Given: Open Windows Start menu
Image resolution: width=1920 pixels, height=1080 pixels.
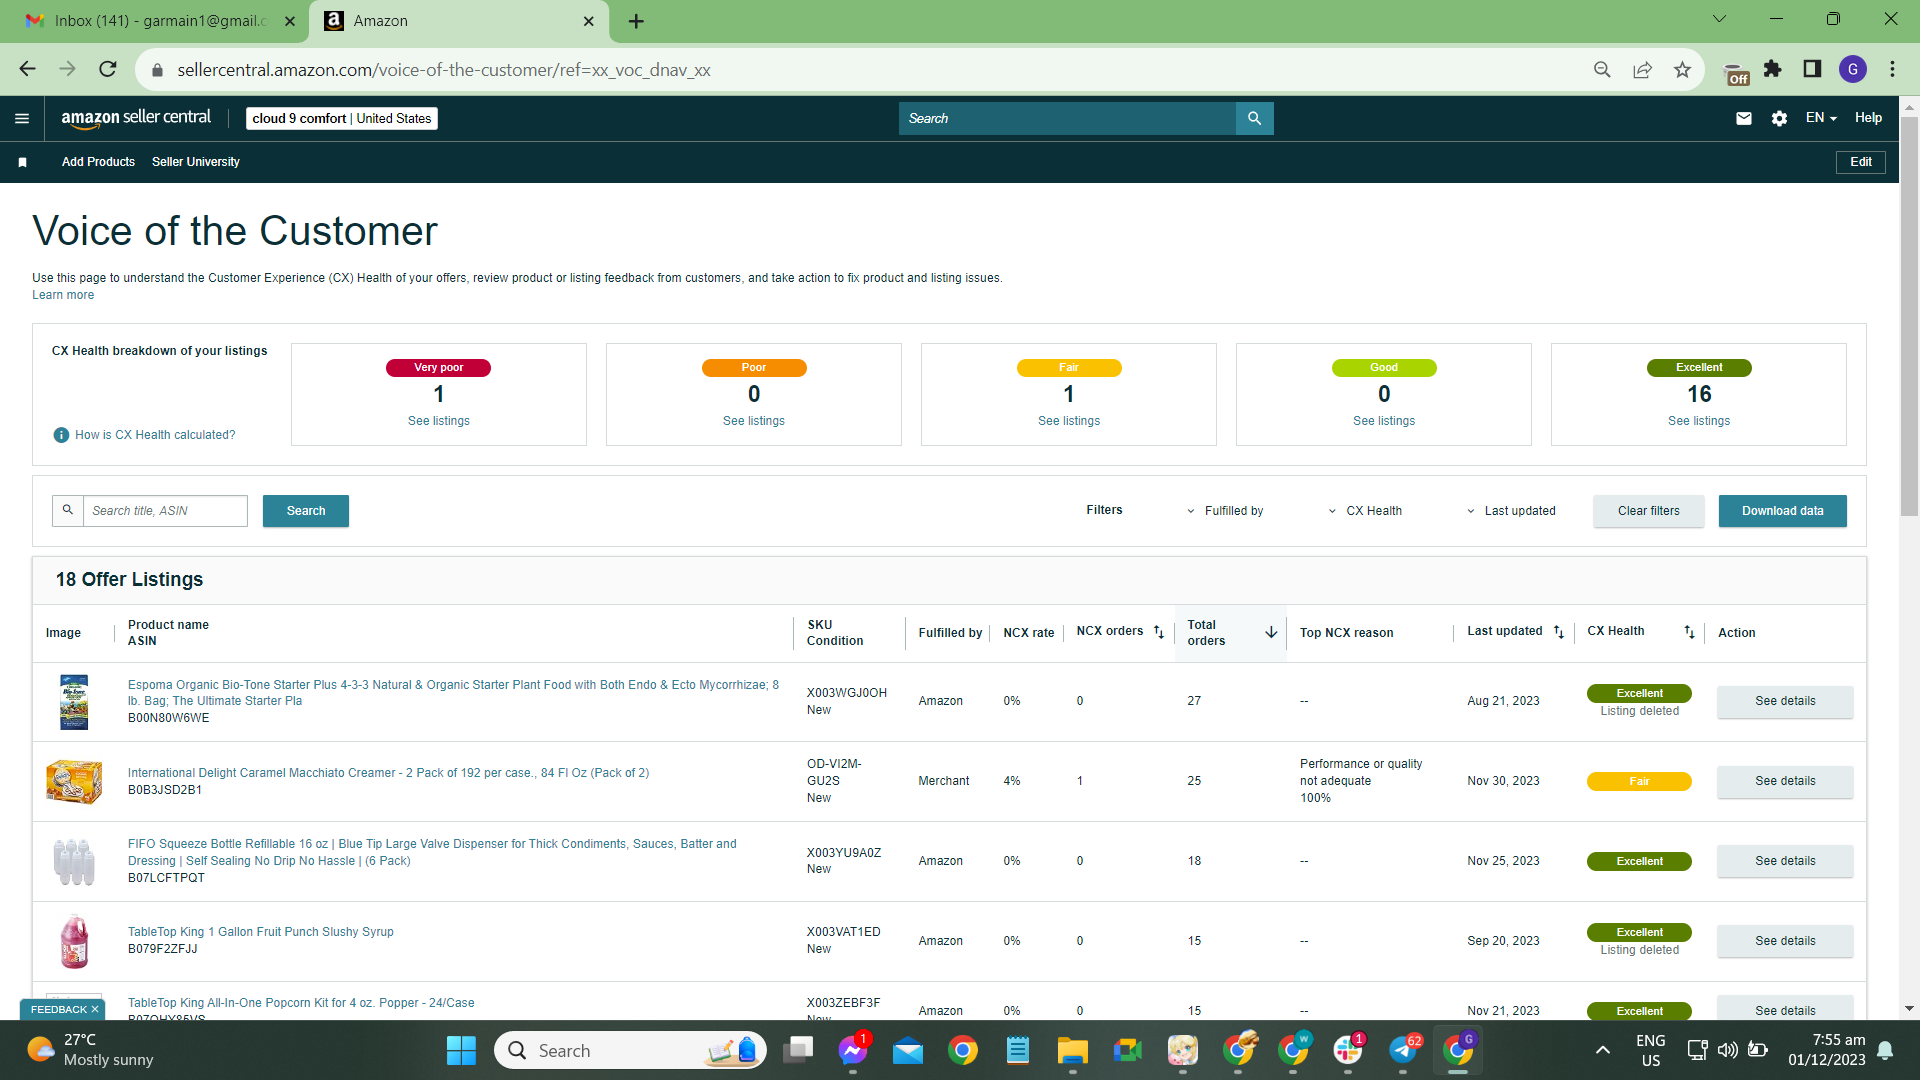Looking at the screenshot, I should coord(461,1050).
